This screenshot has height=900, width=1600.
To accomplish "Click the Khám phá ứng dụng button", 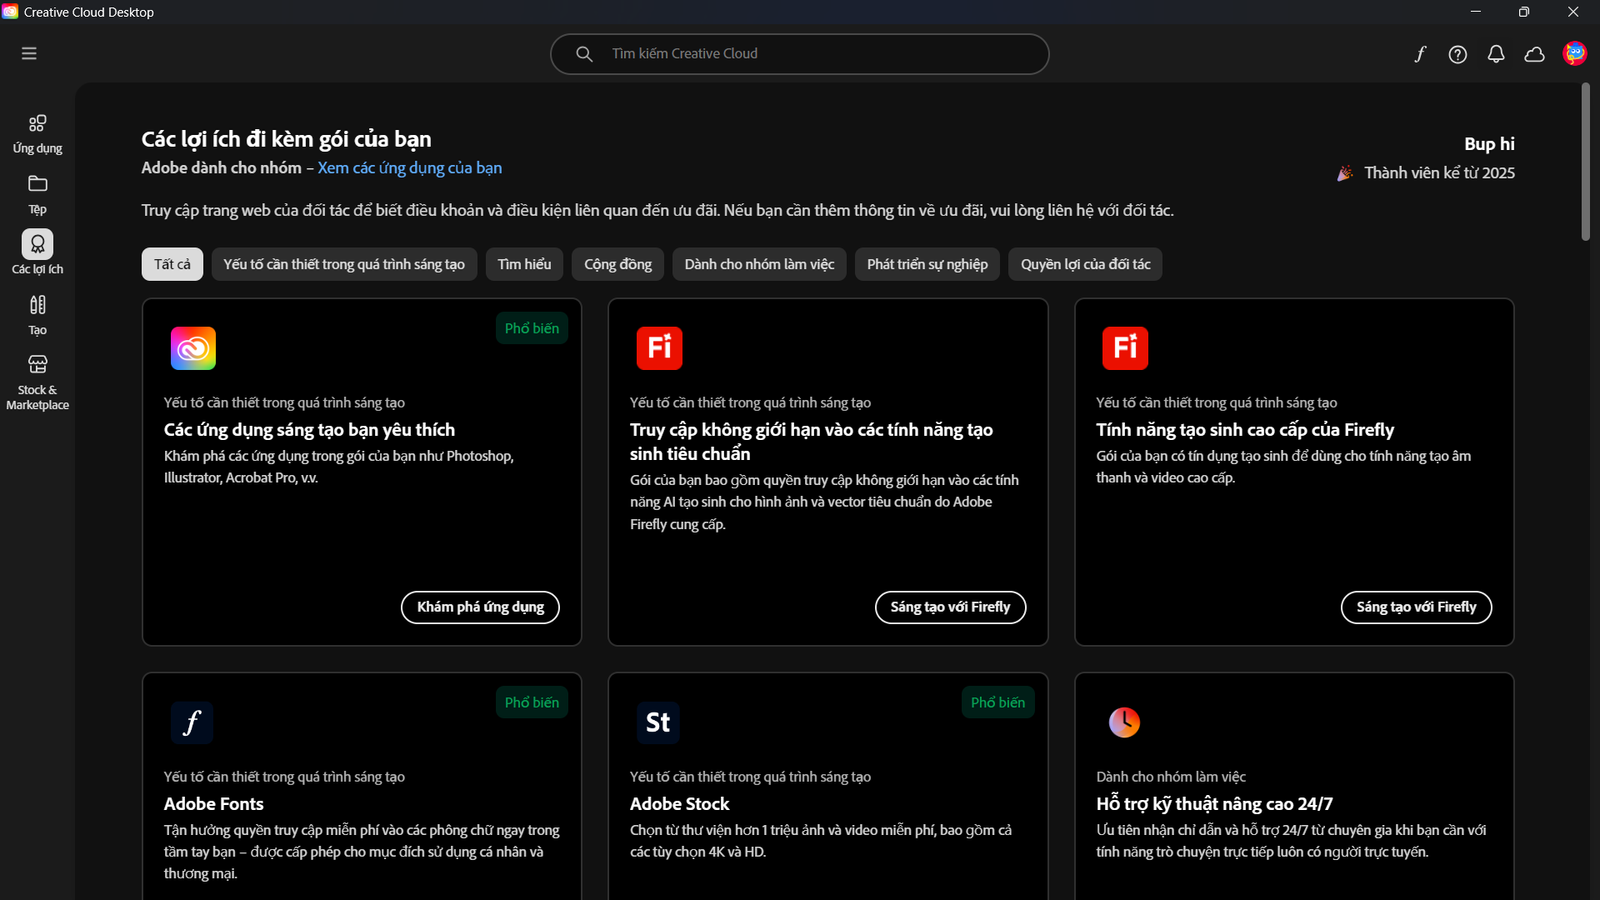I will click(x=480, y=607).
